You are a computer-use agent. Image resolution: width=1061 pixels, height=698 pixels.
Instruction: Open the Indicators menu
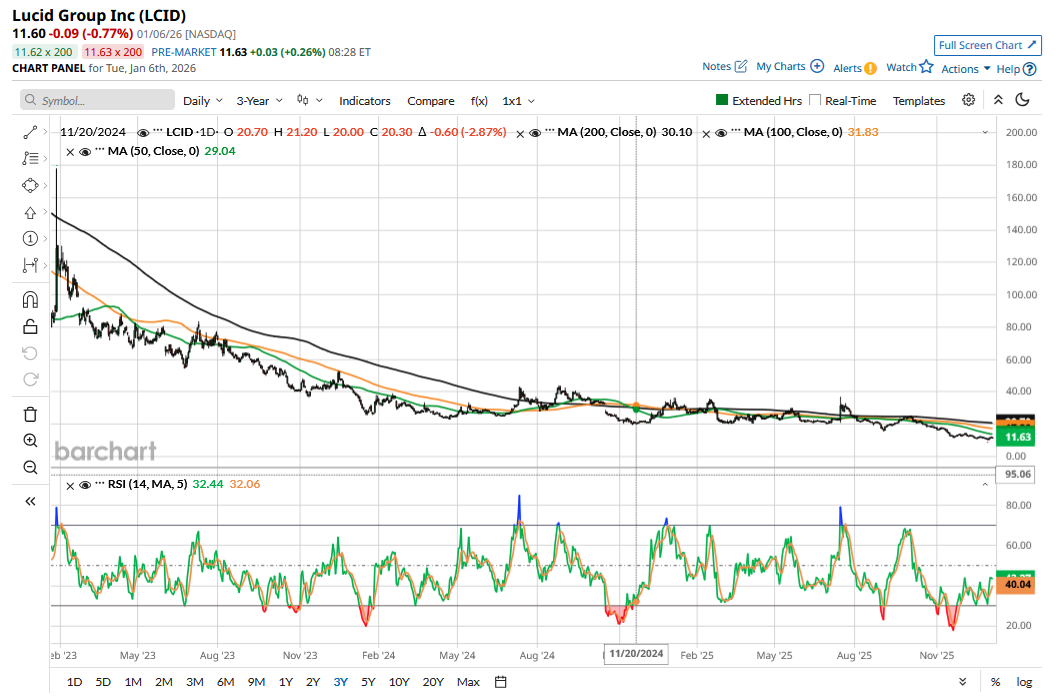pyautogui.click(x=364, y=101)
